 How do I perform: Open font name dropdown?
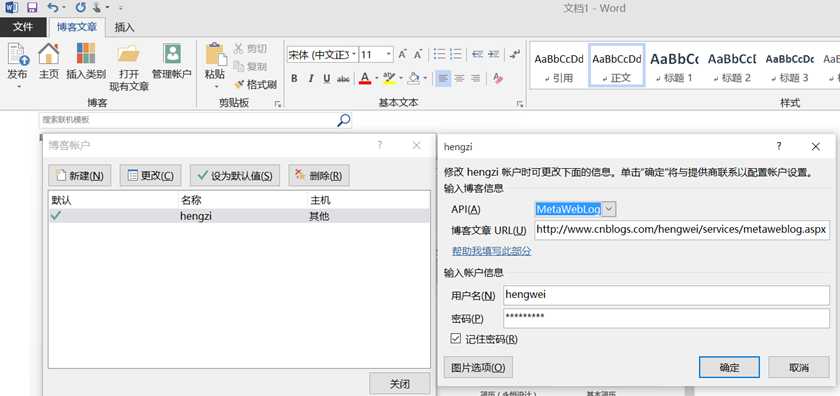(354, 55)
